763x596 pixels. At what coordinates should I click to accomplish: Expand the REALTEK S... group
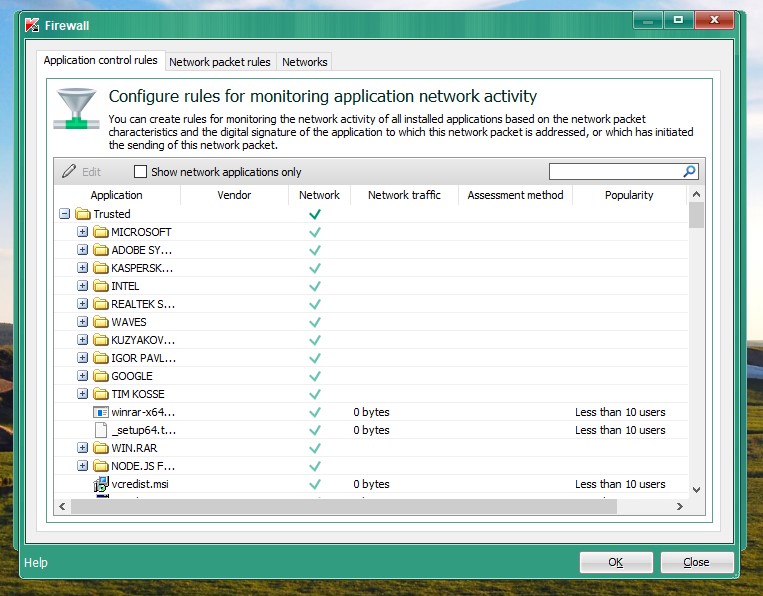[82, 304]
